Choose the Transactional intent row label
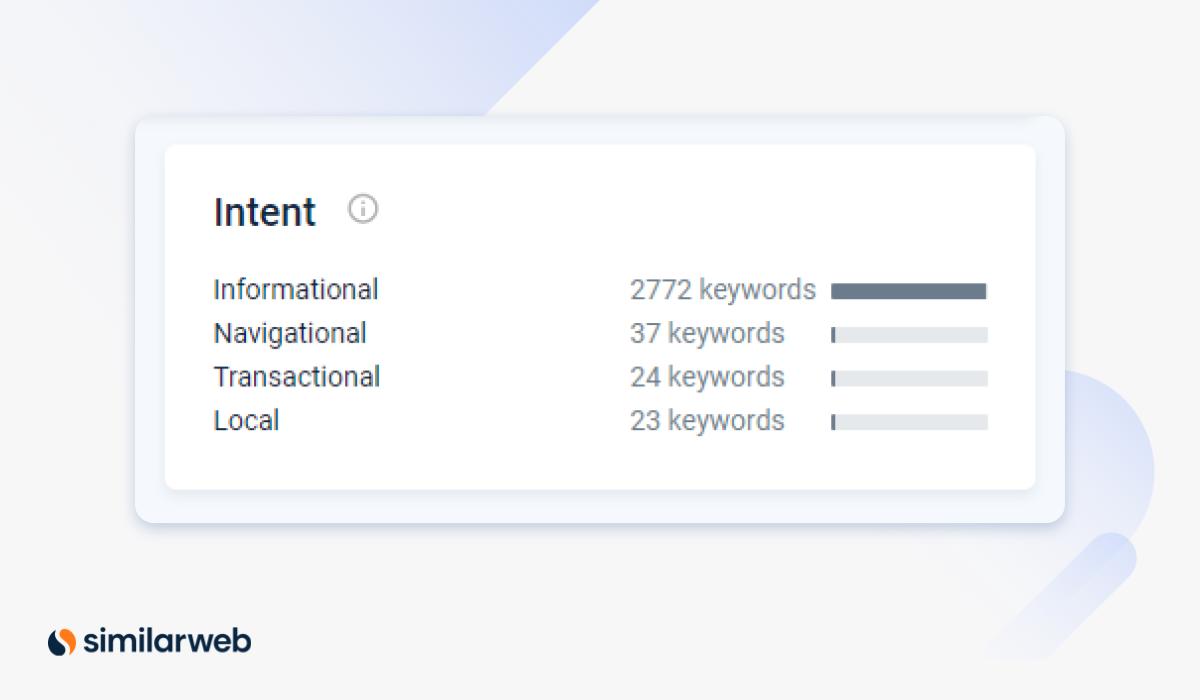This screenshot has height=700, width=1200. [x=297, y=377]
